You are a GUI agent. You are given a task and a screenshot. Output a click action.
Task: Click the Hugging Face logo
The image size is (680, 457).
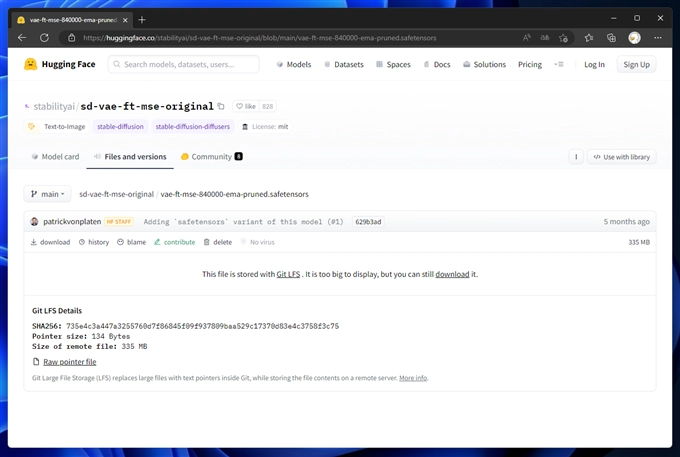click(60, 64)
